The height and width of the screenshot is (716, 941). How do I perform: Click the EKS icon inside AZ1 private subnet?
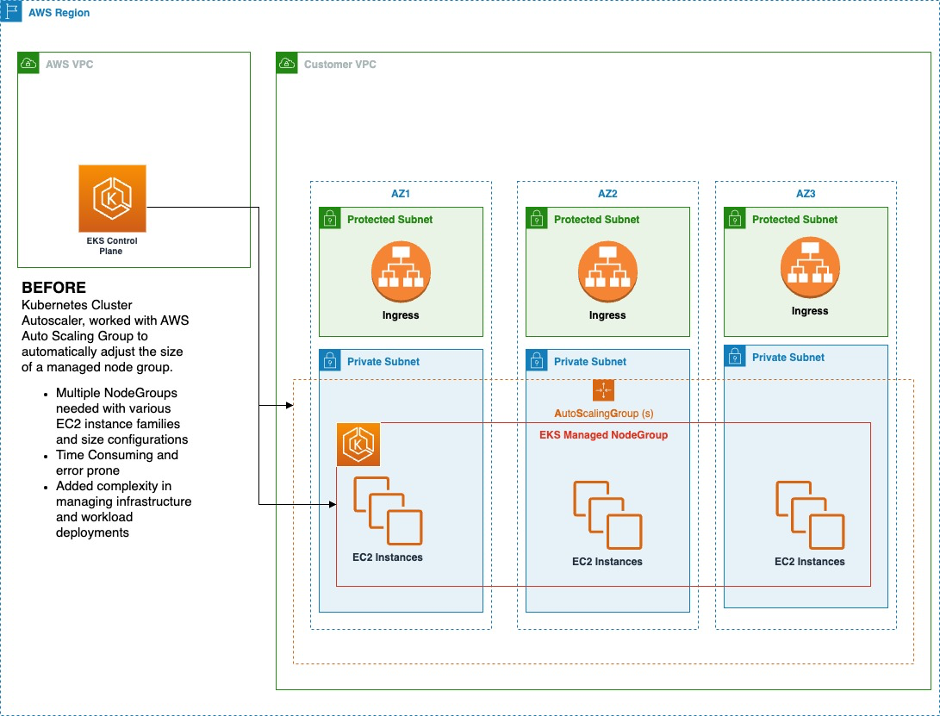pos(357,444)
